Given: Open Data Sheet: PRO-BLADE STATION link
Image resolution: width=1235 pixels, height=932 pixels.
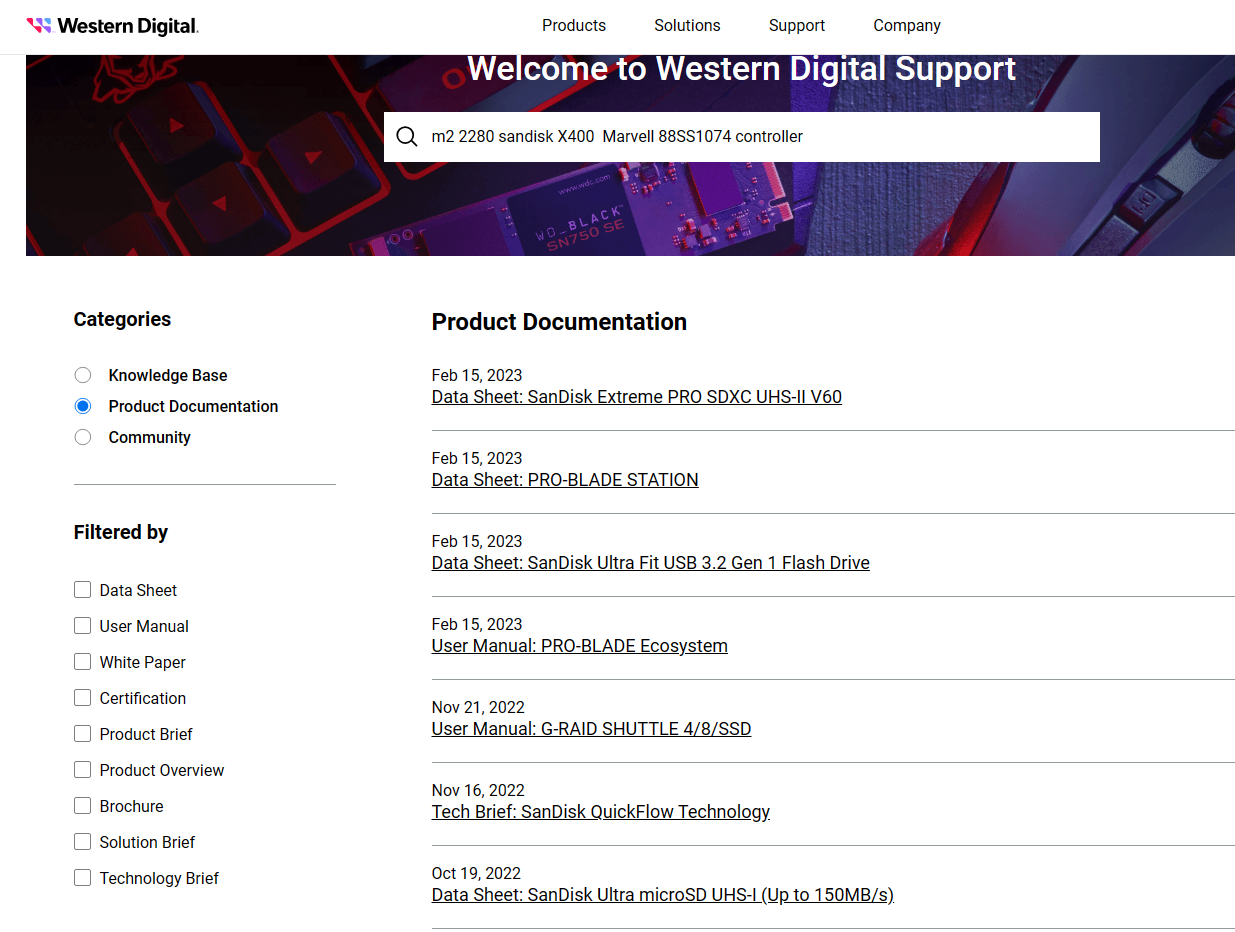Looking at the screenshot, I should [x=565, y=480].
